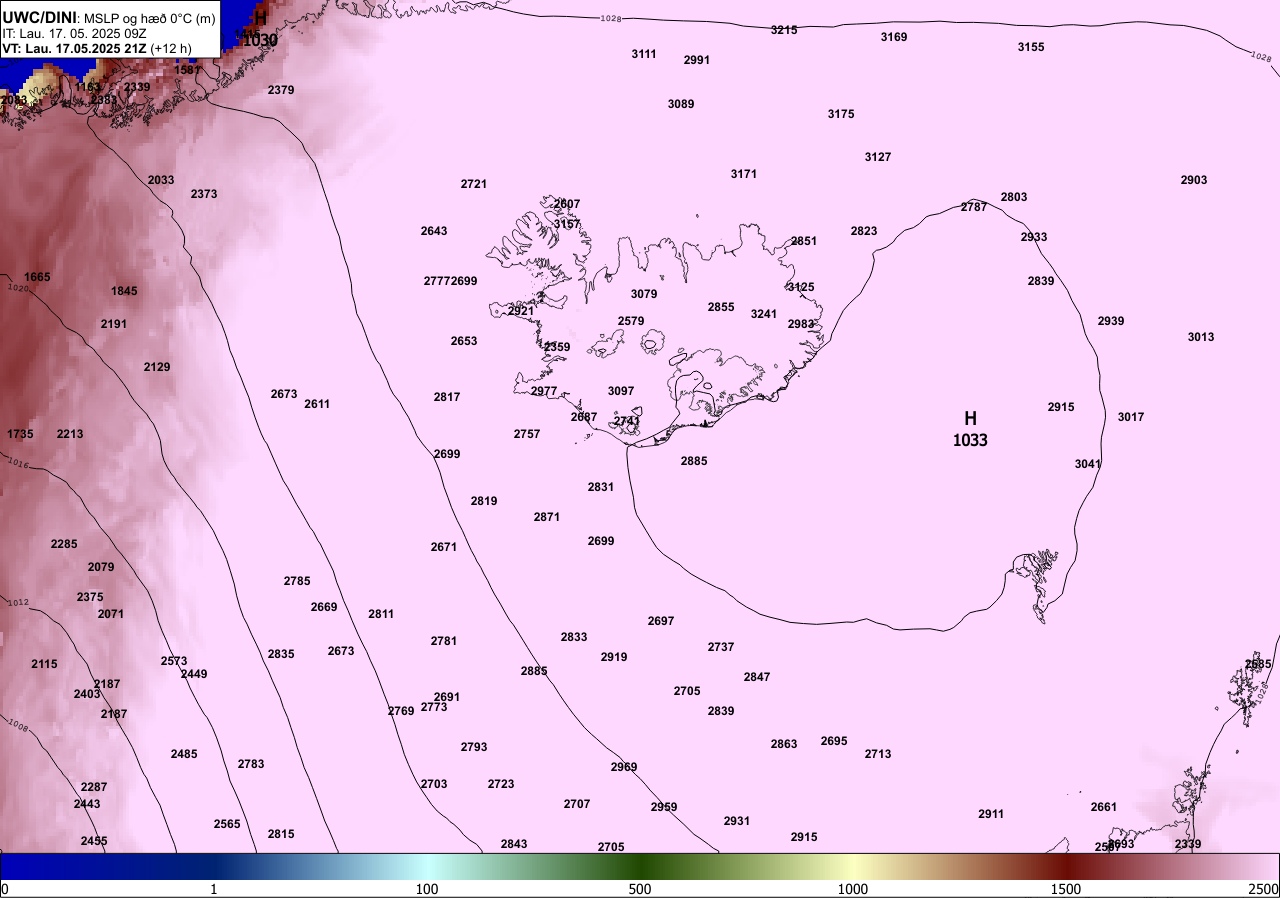Click the 3171 height value

(744, 174)
